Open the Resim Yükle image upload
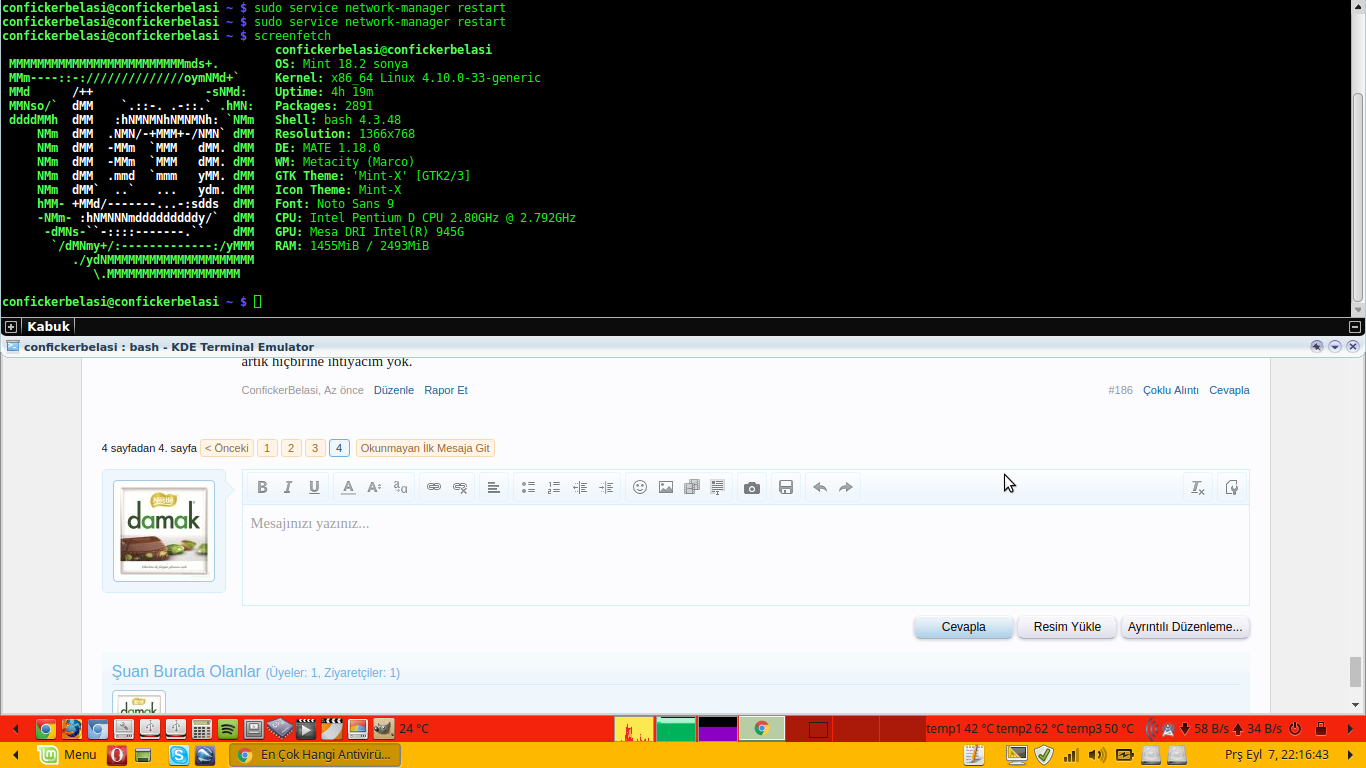1366x768 pixels. pyautogui.click(x=1067, y=627)
